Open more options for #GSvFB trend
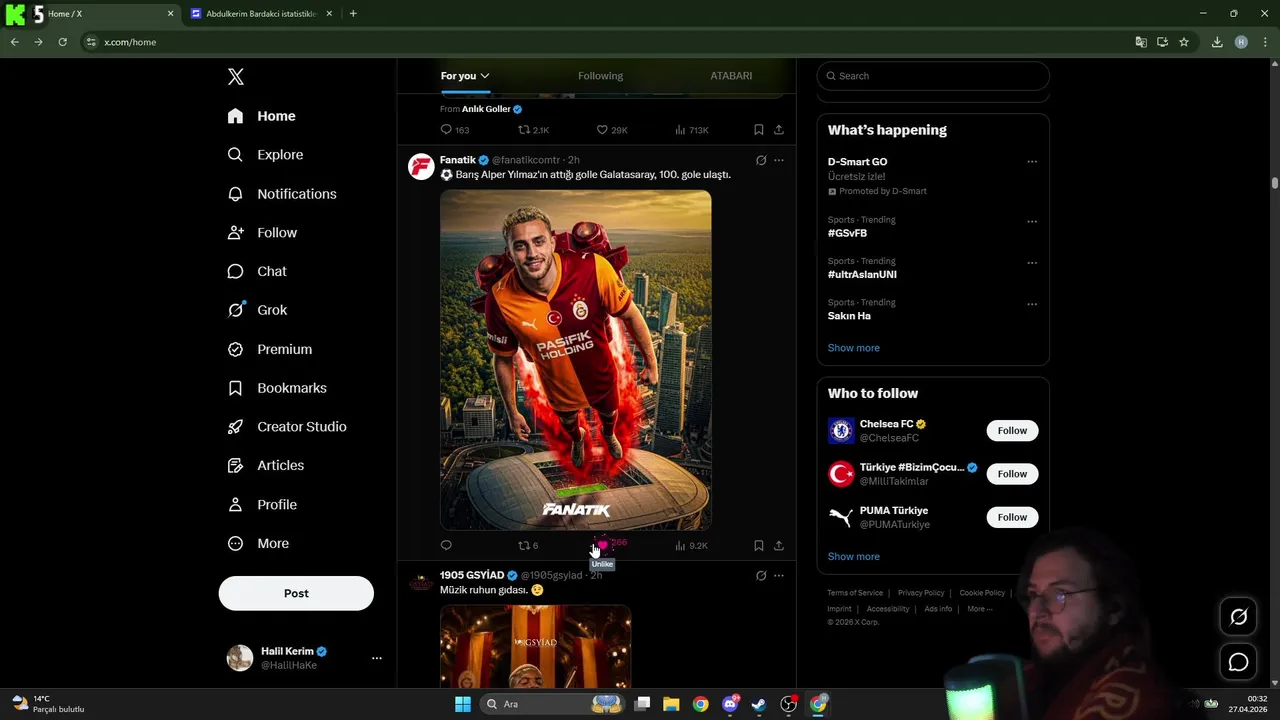Image resolution: width=1280 pixels, height=720 pixels. click(1032, 222)
